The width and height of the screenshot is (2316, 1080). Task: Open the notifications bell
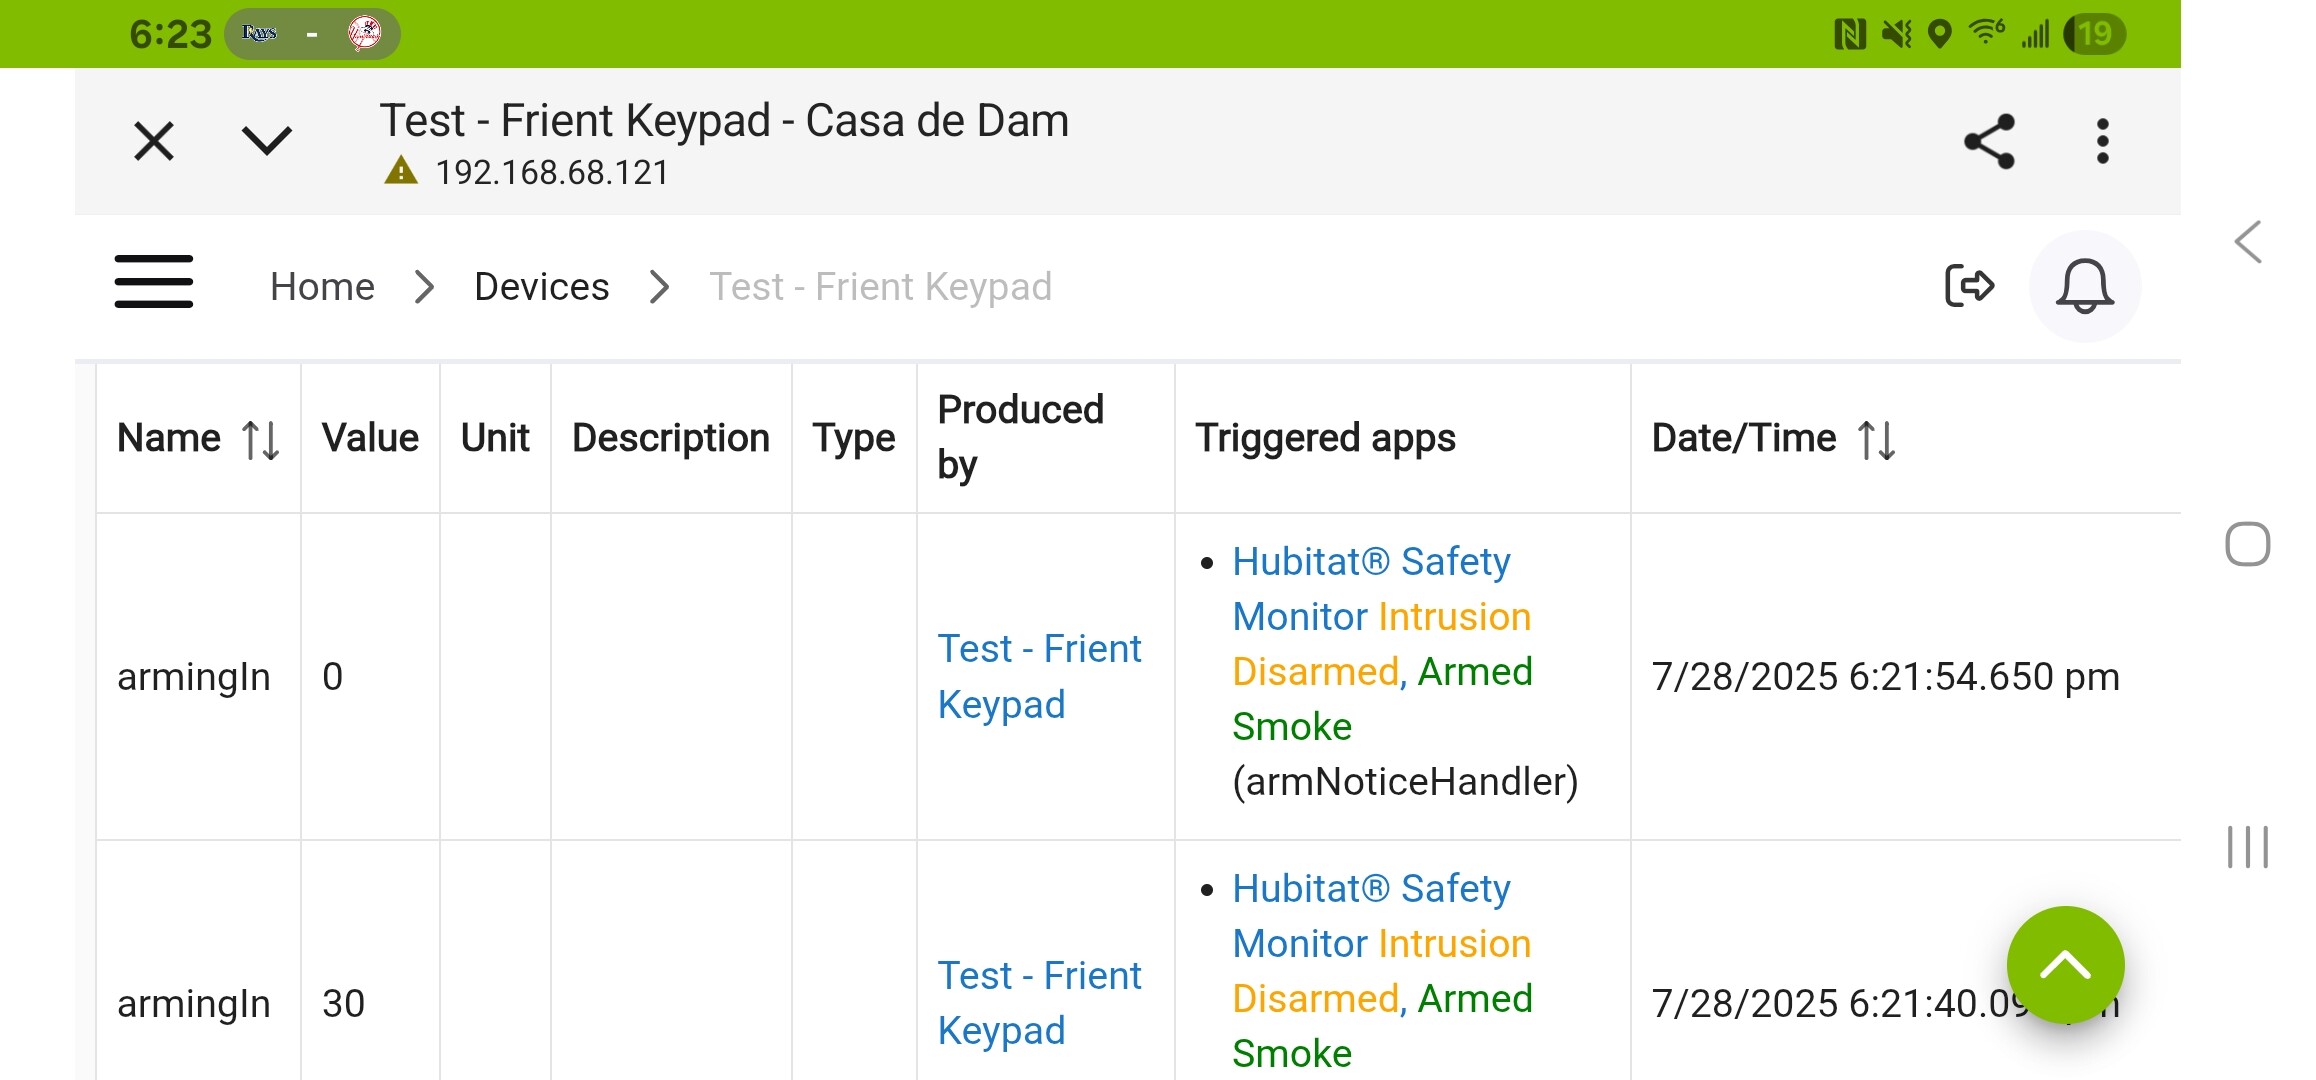click(2084, 286)
